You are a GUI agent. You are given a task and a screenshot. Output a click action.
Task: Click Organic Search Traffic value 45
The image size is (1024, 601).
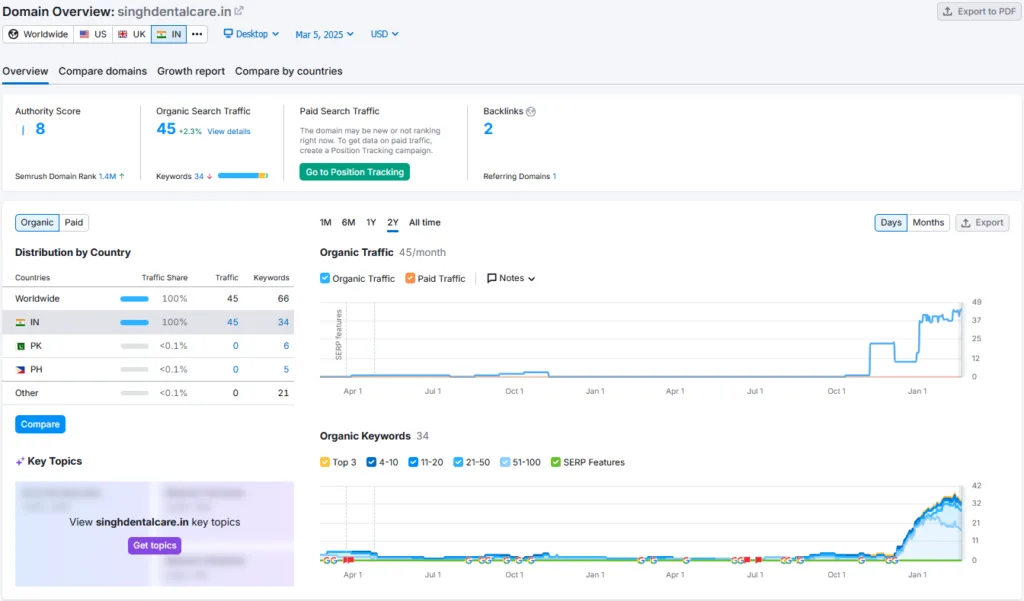166,129
